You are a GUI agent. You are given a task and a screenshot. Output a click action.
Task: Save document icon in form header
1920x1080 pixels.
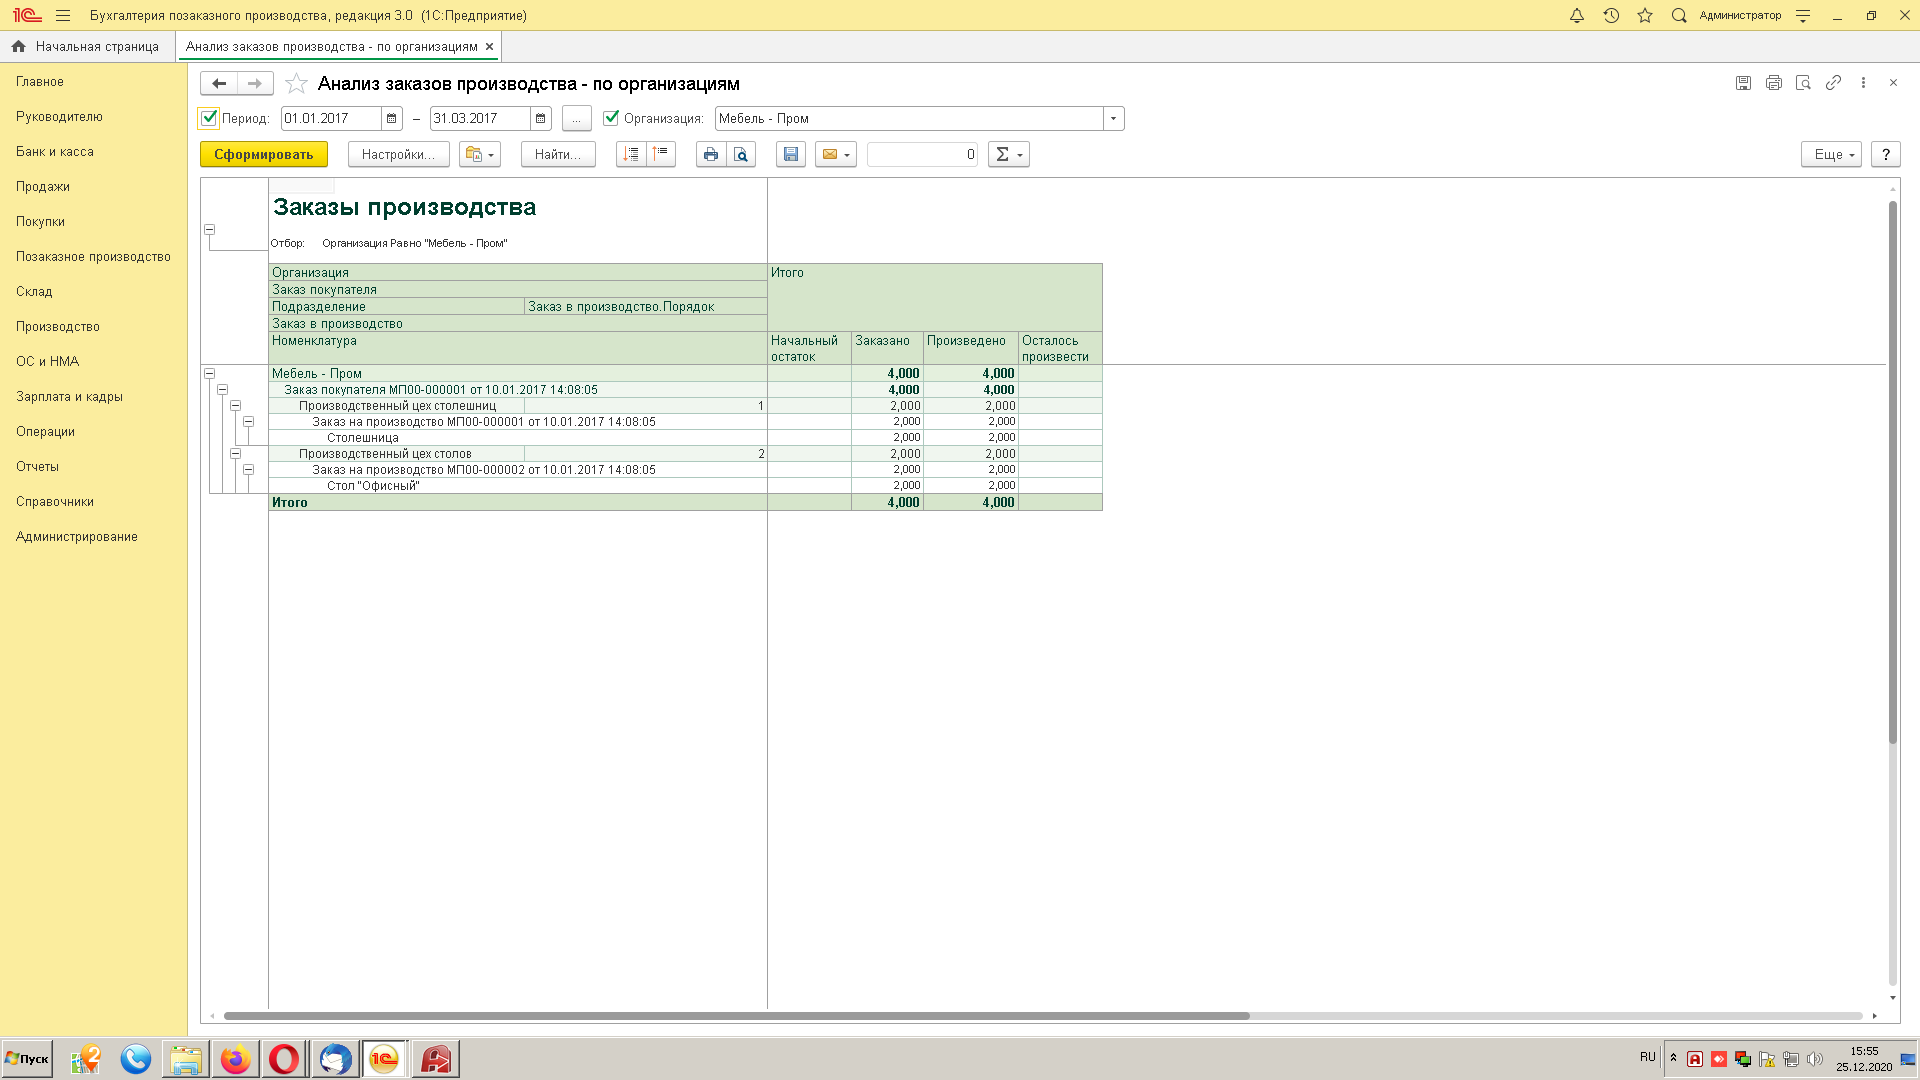tap(1743, 83)
